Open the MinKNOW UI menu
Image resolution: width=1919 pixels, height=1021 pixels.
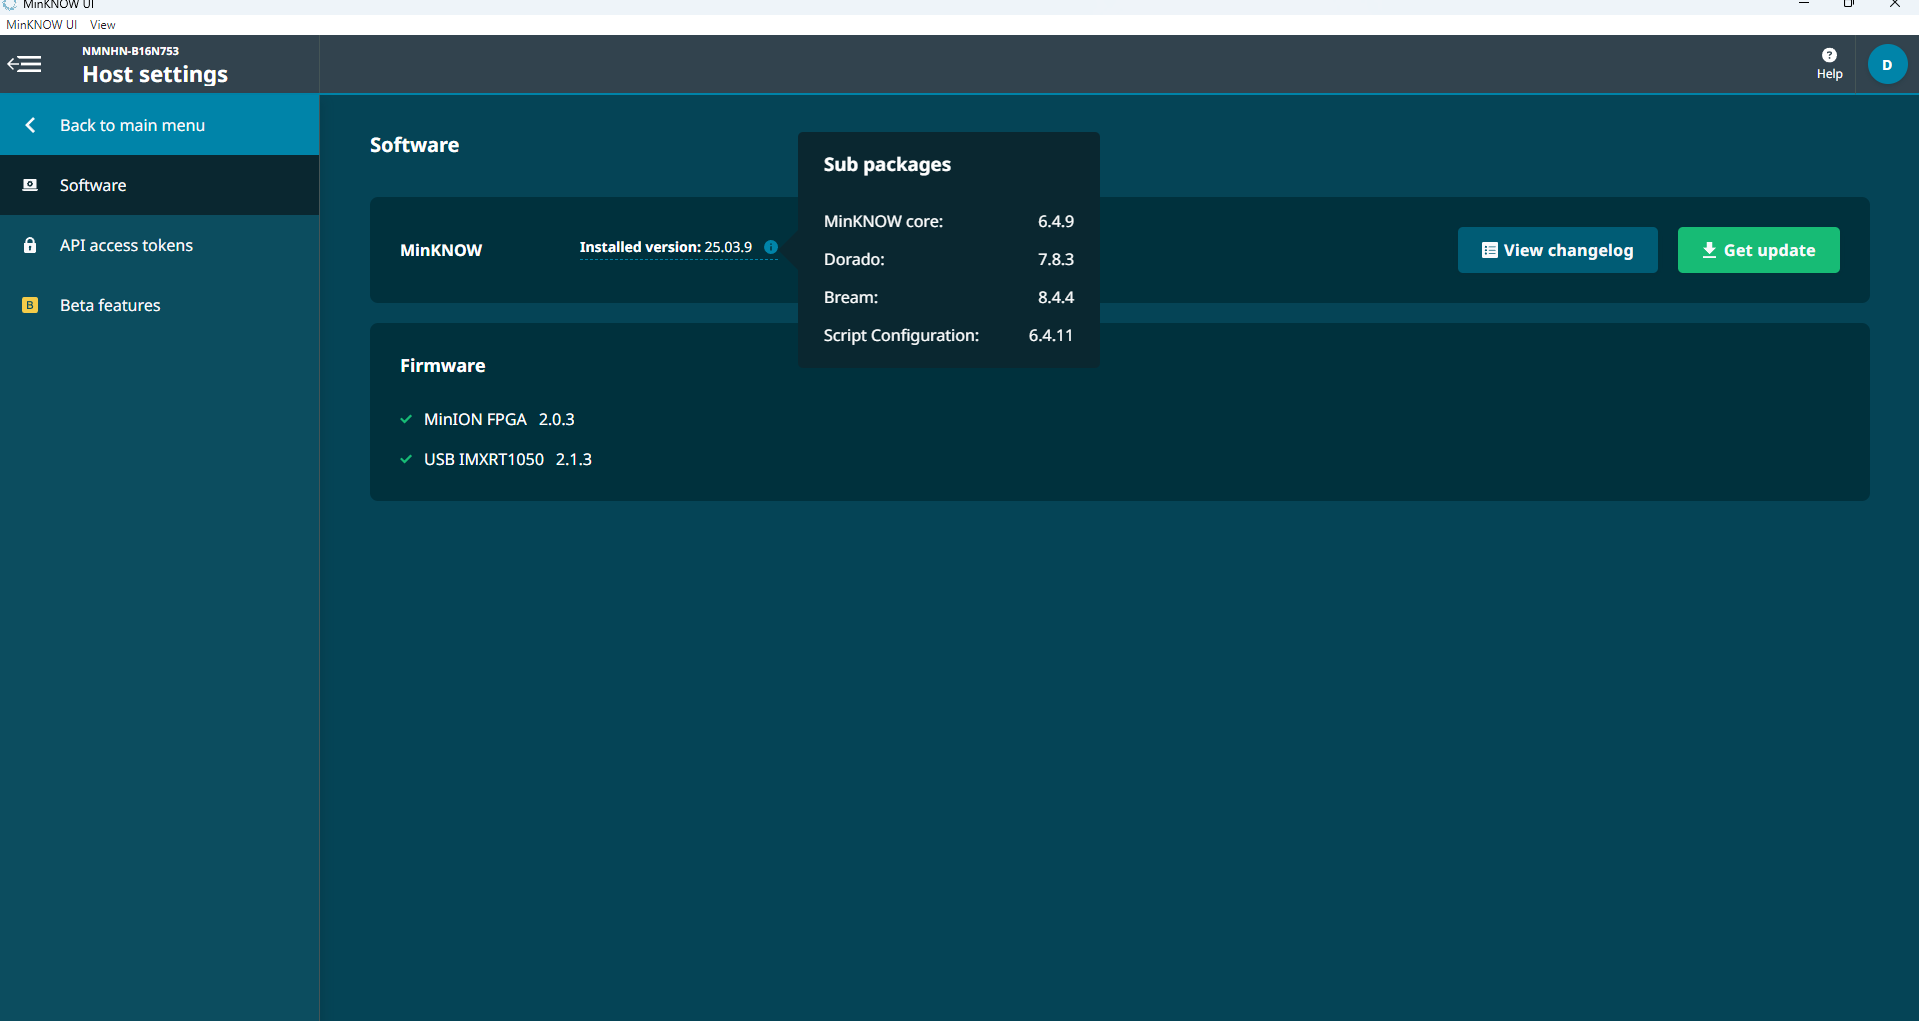pyautogui.click(x=41, y=25)
